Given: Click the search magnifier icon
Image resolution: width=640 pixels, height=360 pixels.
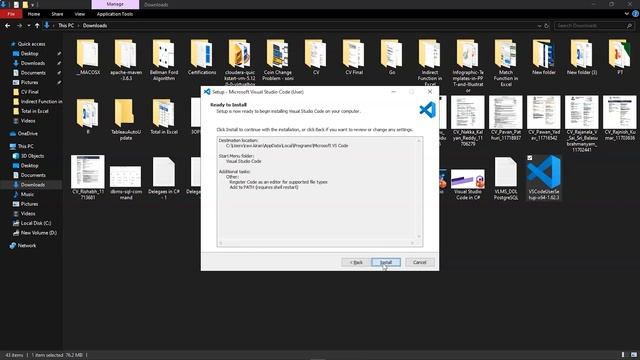Looking at the screenshot, I should pyautogui.click(x=629, y=26).
